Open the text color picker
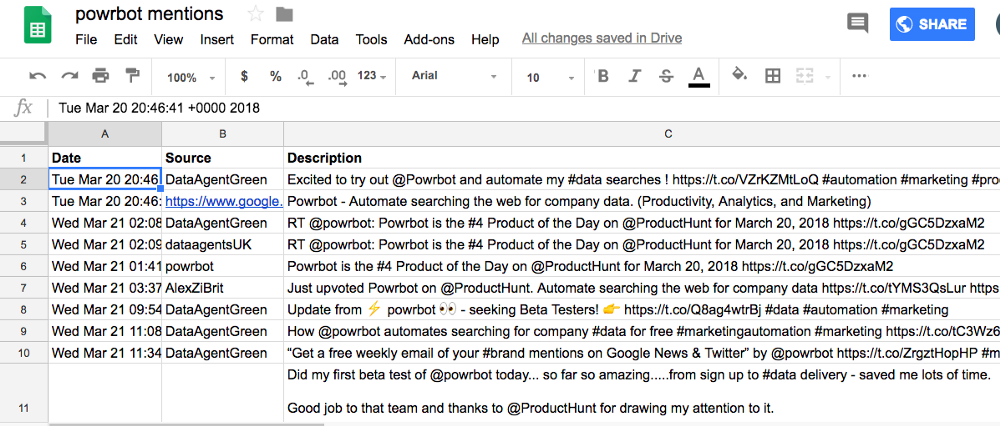This screenshot has width=1000, height=426. [699, 77]
